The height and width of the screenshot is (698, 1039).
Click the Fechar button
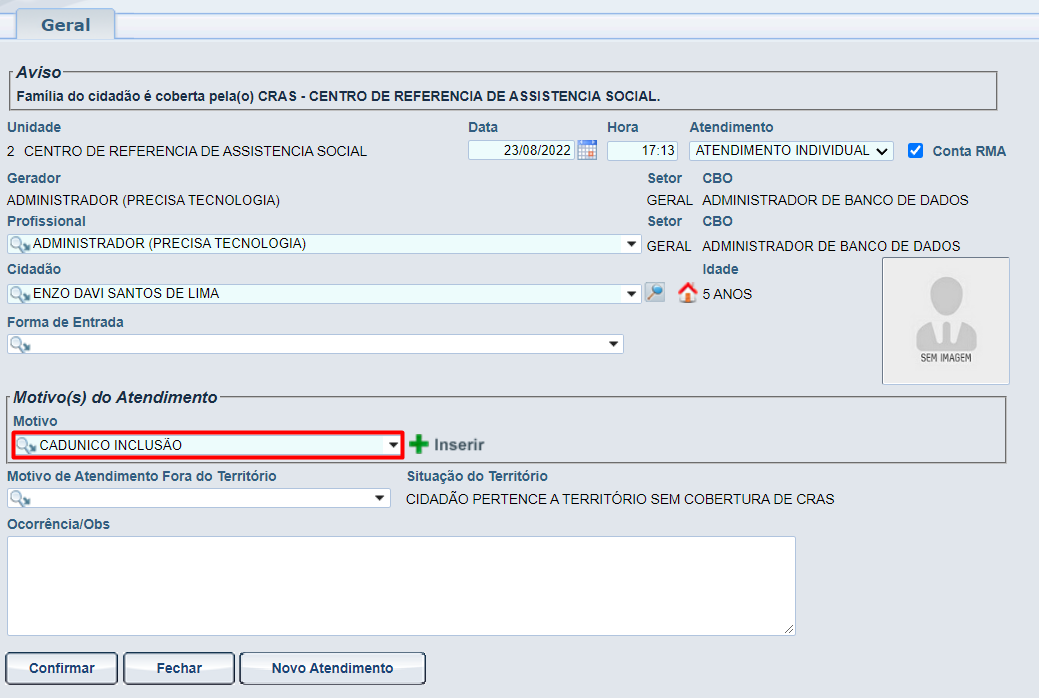pyautogui.click(x=179, y=668)
